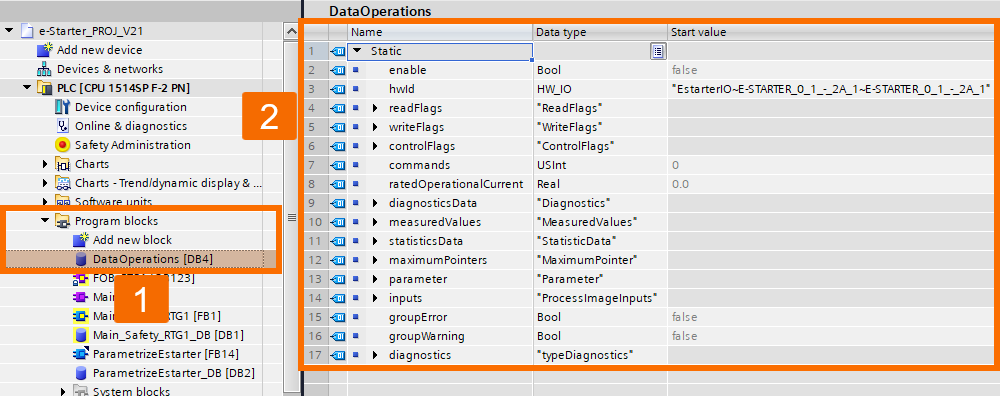Screen dimensions: 1000x396
Task: Click the Online & diagnostics icon
Action: (x=62, y=126)
